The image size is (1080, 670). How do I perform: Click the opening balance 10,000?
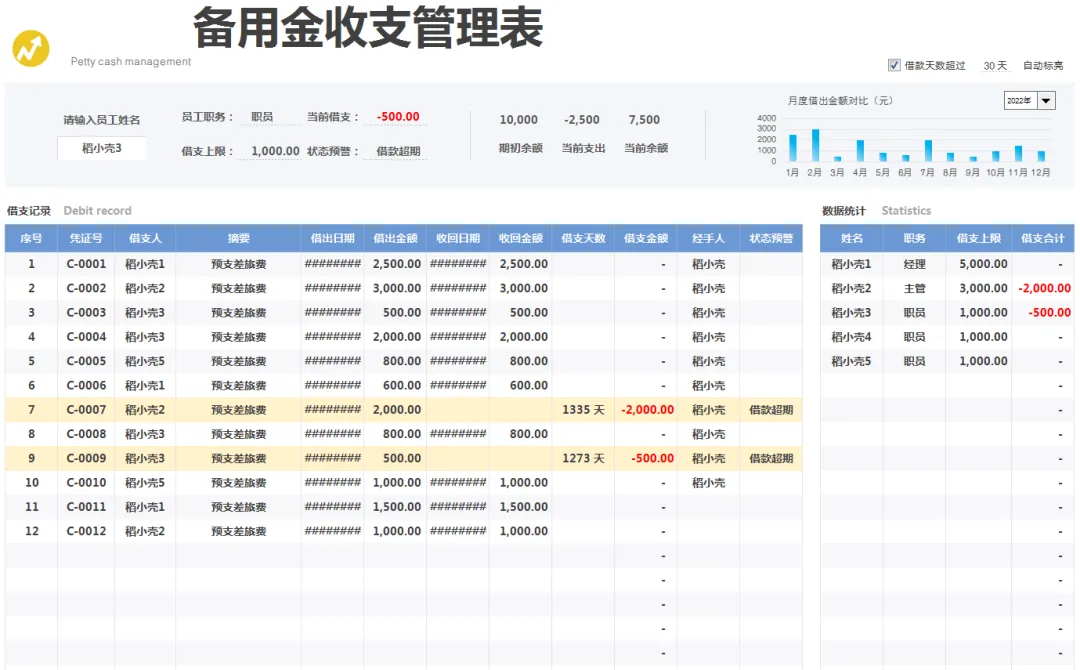click(x=519, y=120)
